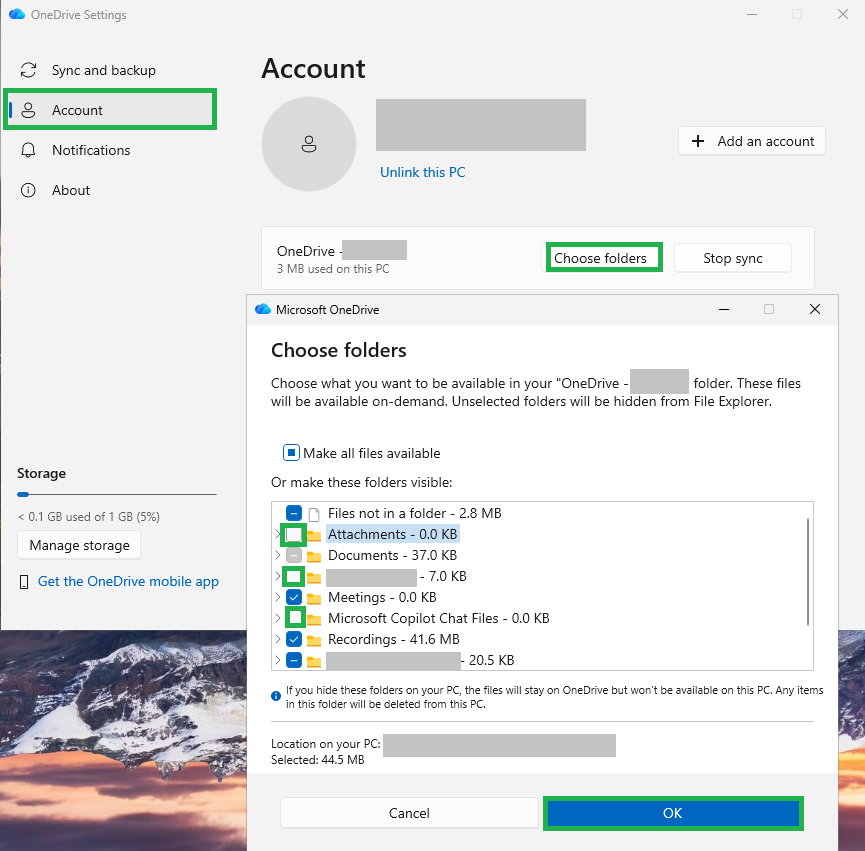Expand the Recordings folder chevron
The width and height of the screenshot is (865, 851).
(278, 639)
